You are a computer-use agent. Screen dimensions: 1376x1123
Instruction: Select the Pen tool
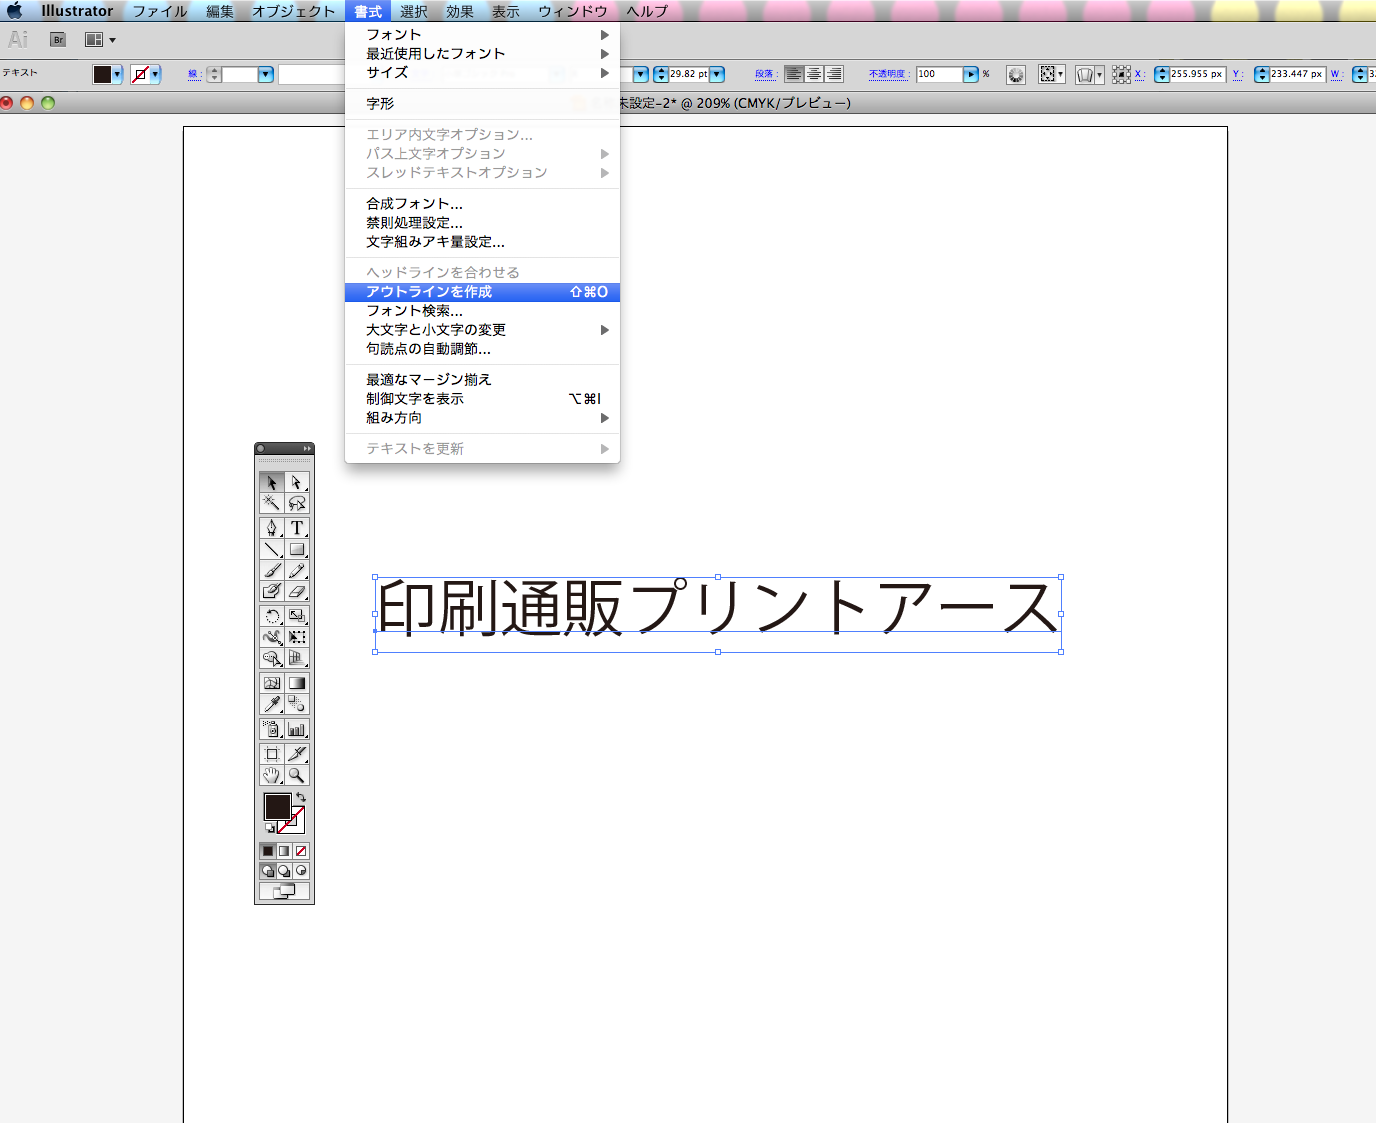(x=272, y=528)
